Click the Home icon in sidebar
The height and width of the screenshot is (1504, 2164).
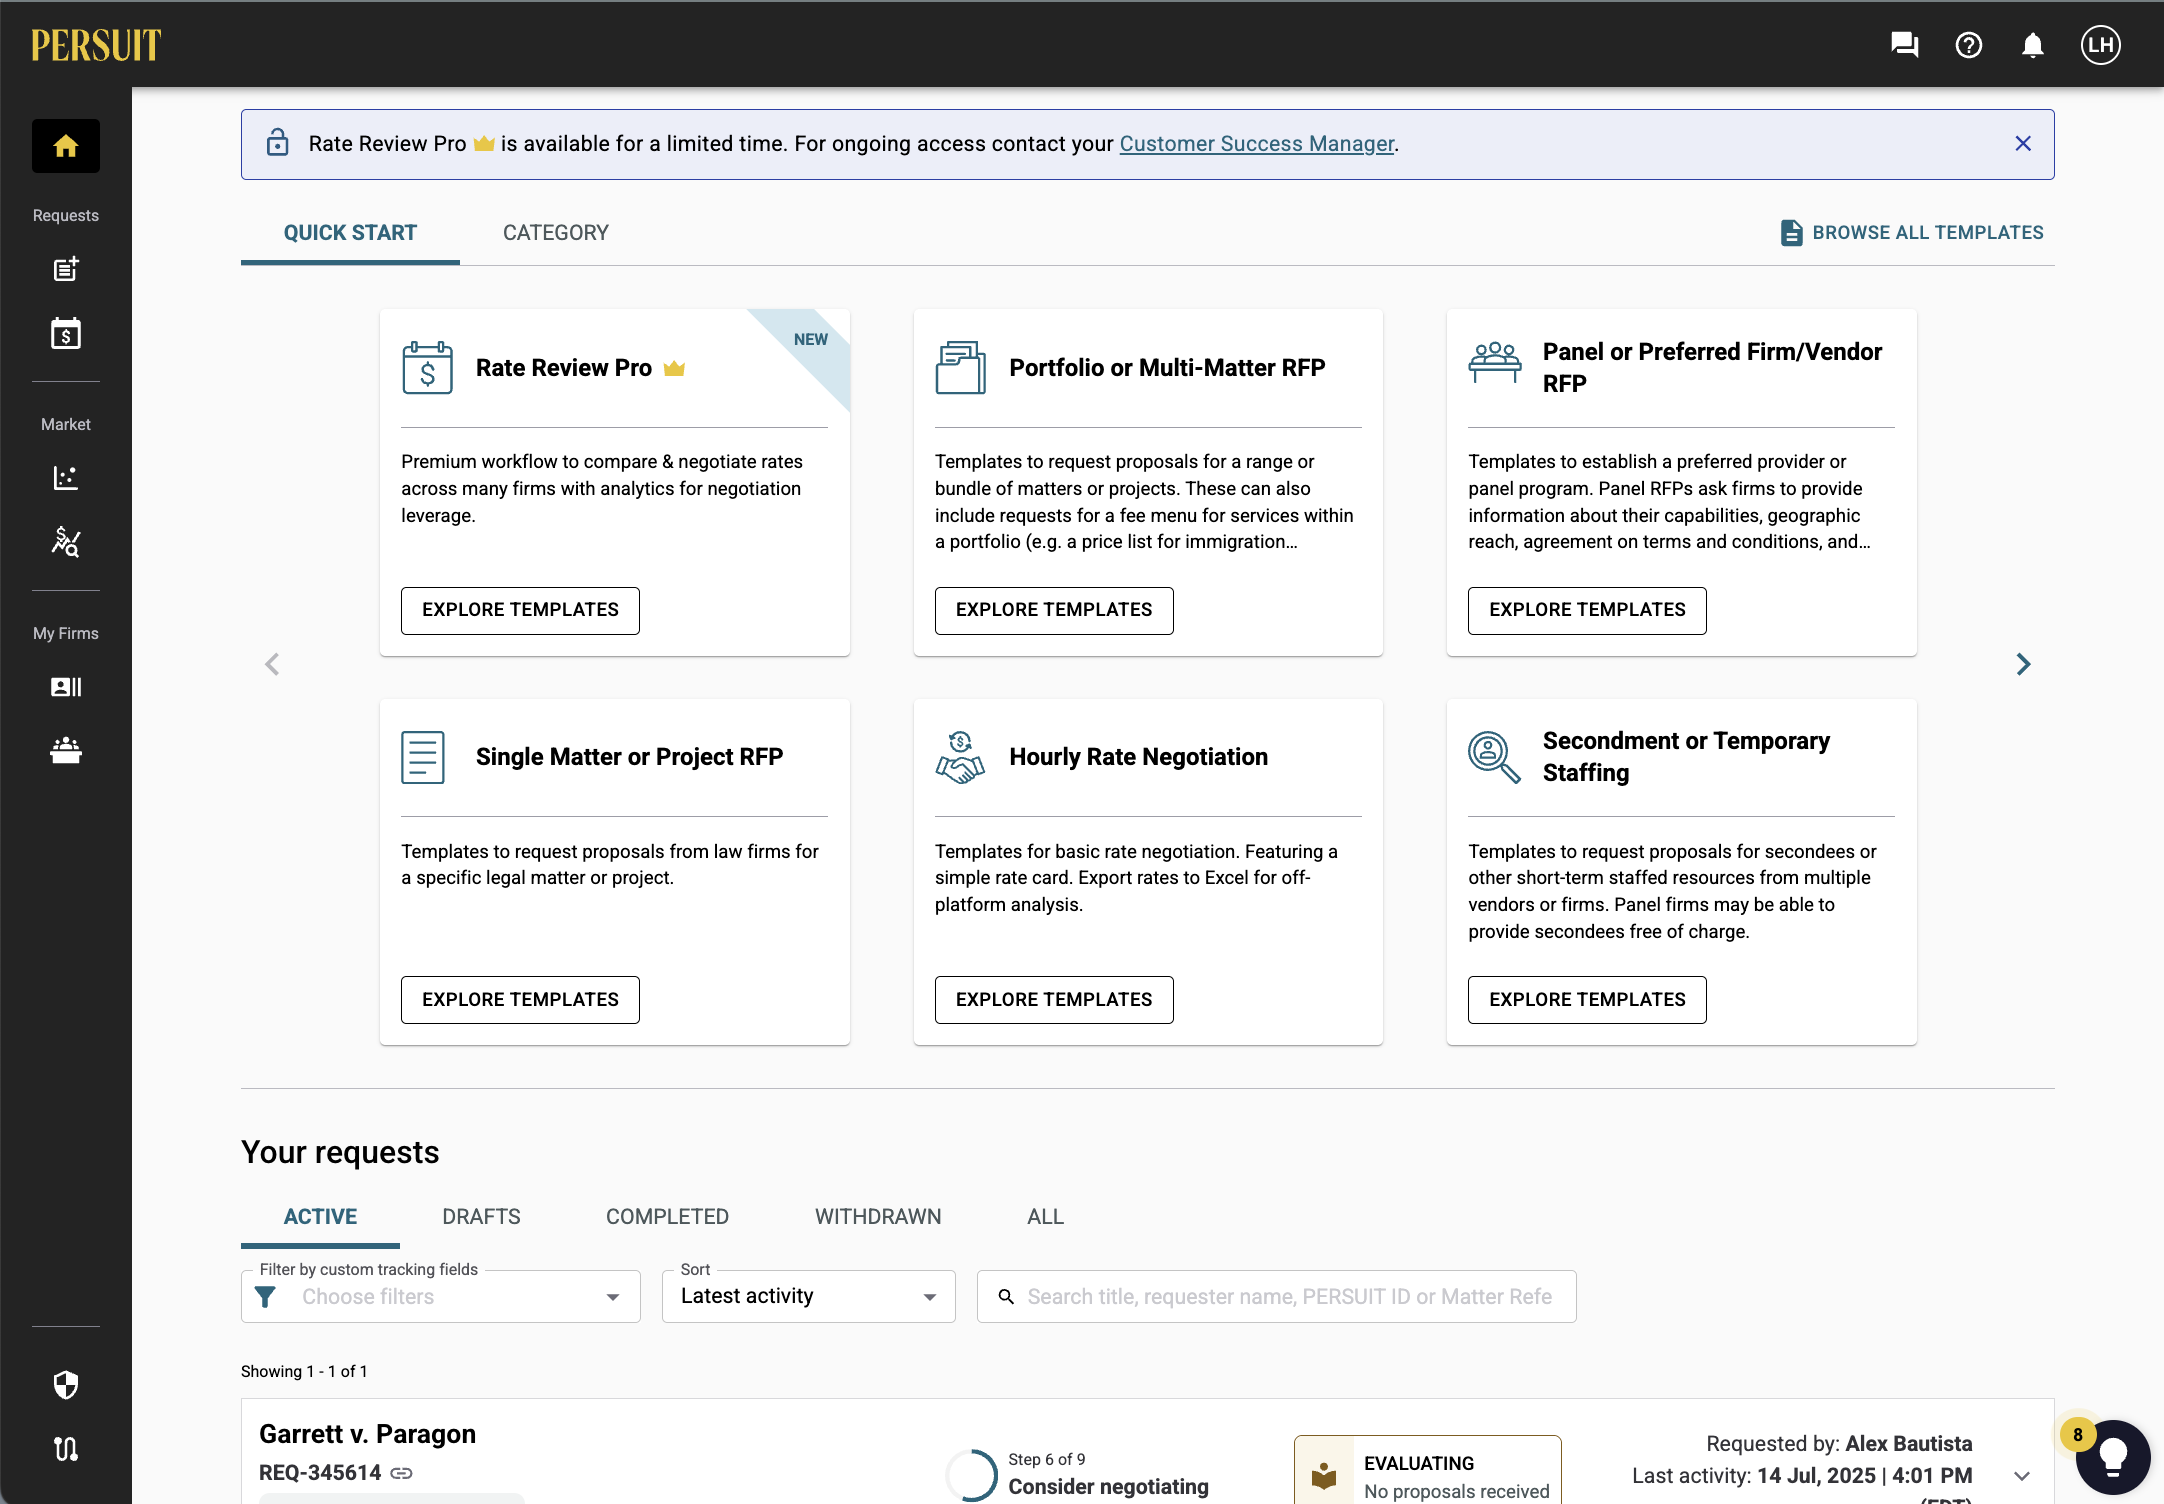pyautogui.click(x=66, y=146)
